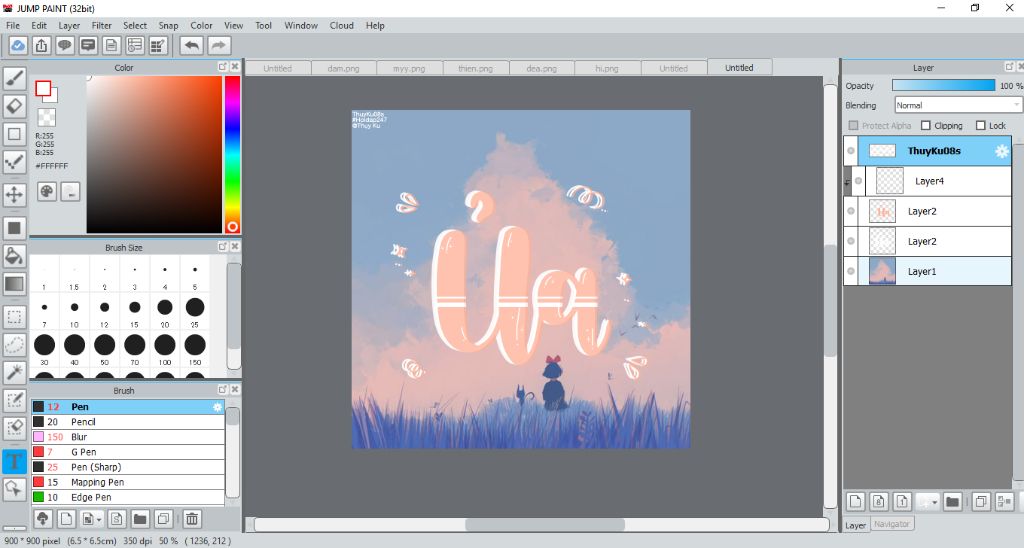This screenshot has height=548, width=1024.
Task: Select the Brush tool in the left toolbar
Action: (14, 78)
